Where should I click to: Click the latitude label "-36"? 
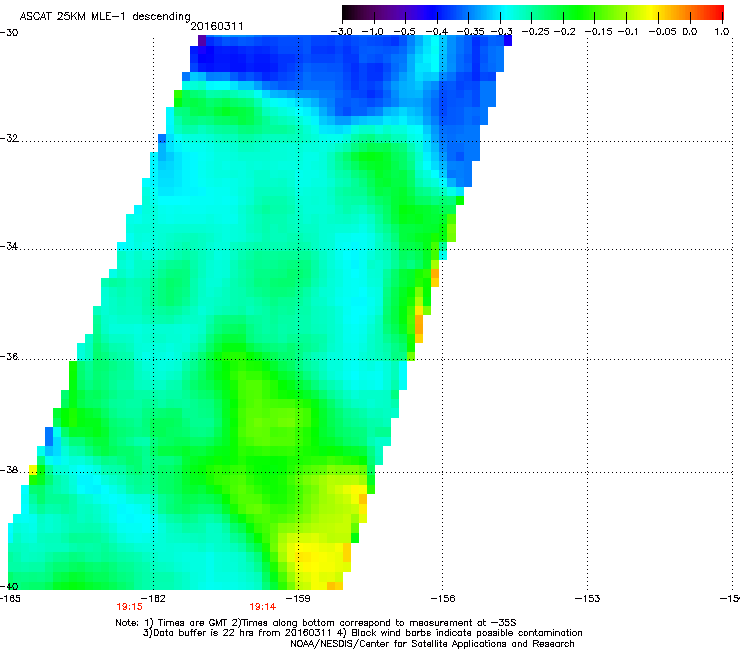pos(9,356)
